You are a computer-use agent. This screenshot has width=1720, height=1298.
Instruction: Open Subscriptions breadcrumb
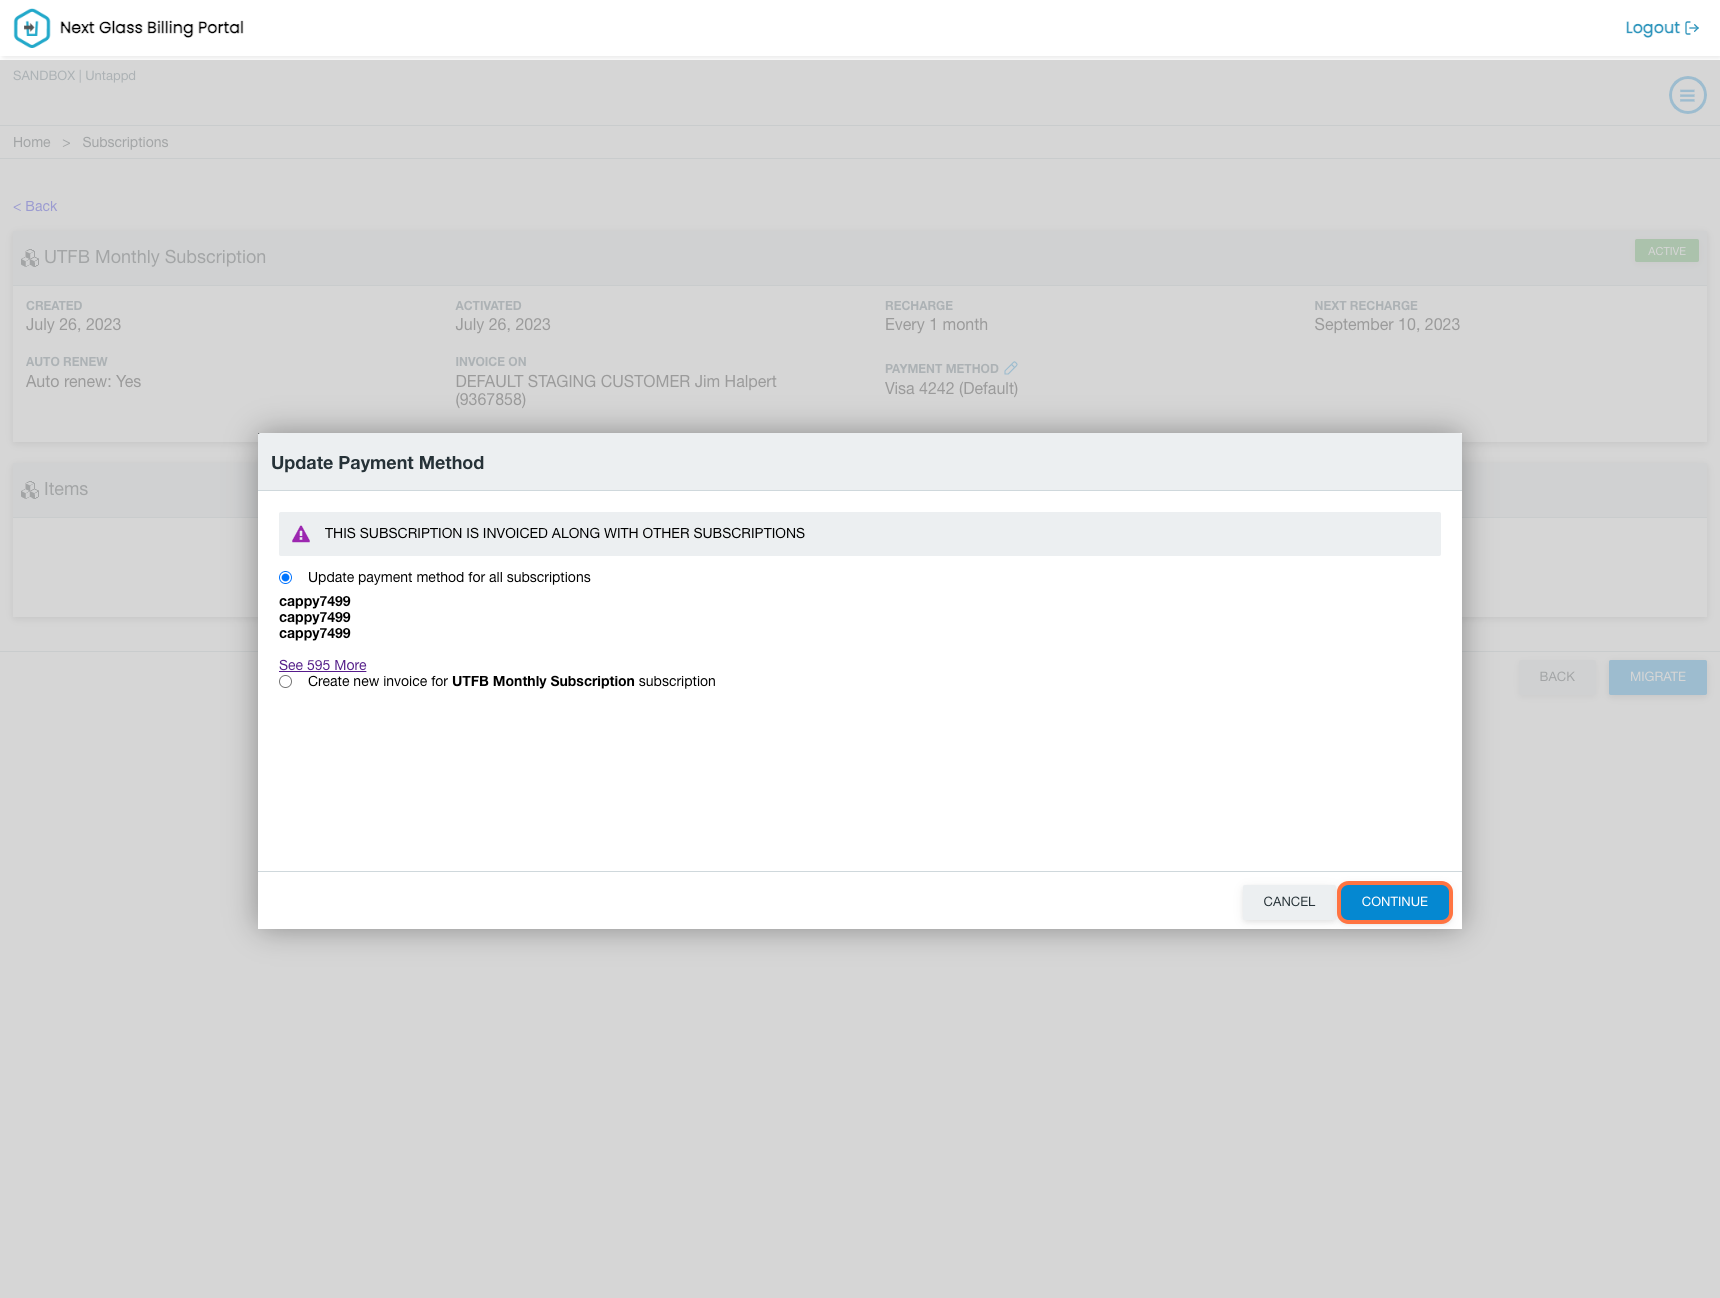point(125,142)
